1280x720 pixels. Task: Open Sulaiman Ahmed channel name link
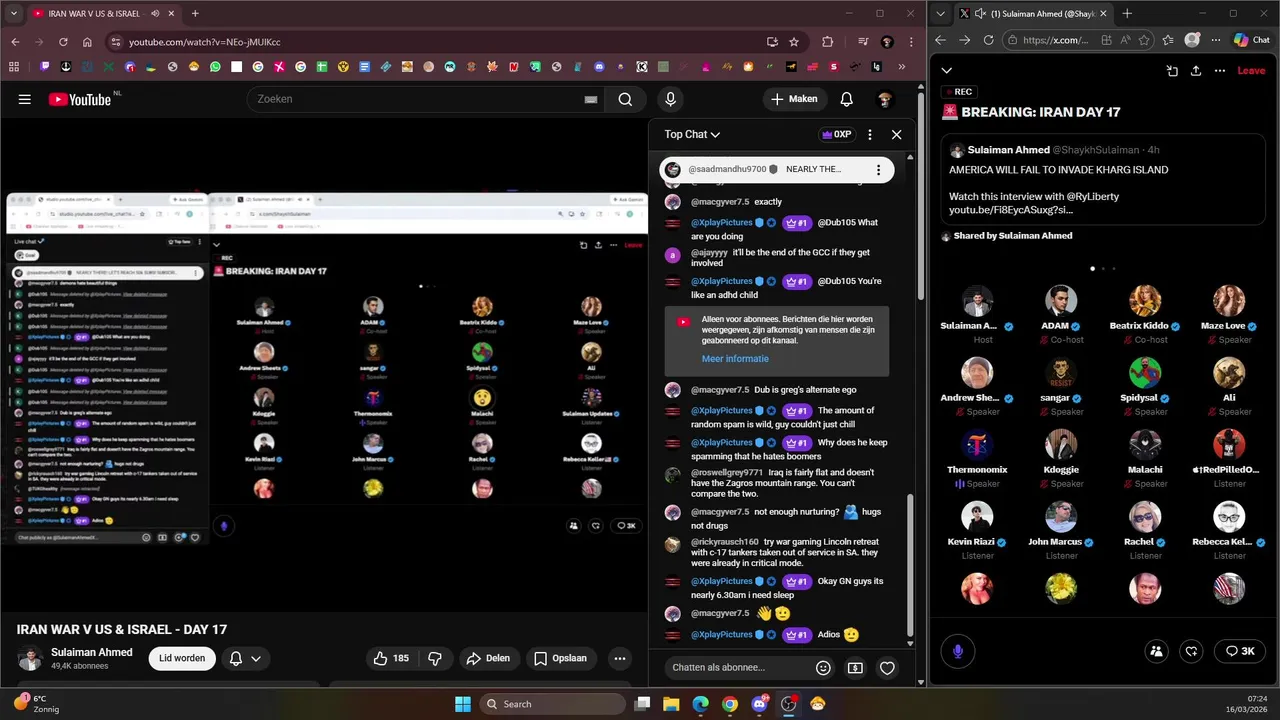pos(92,652)
